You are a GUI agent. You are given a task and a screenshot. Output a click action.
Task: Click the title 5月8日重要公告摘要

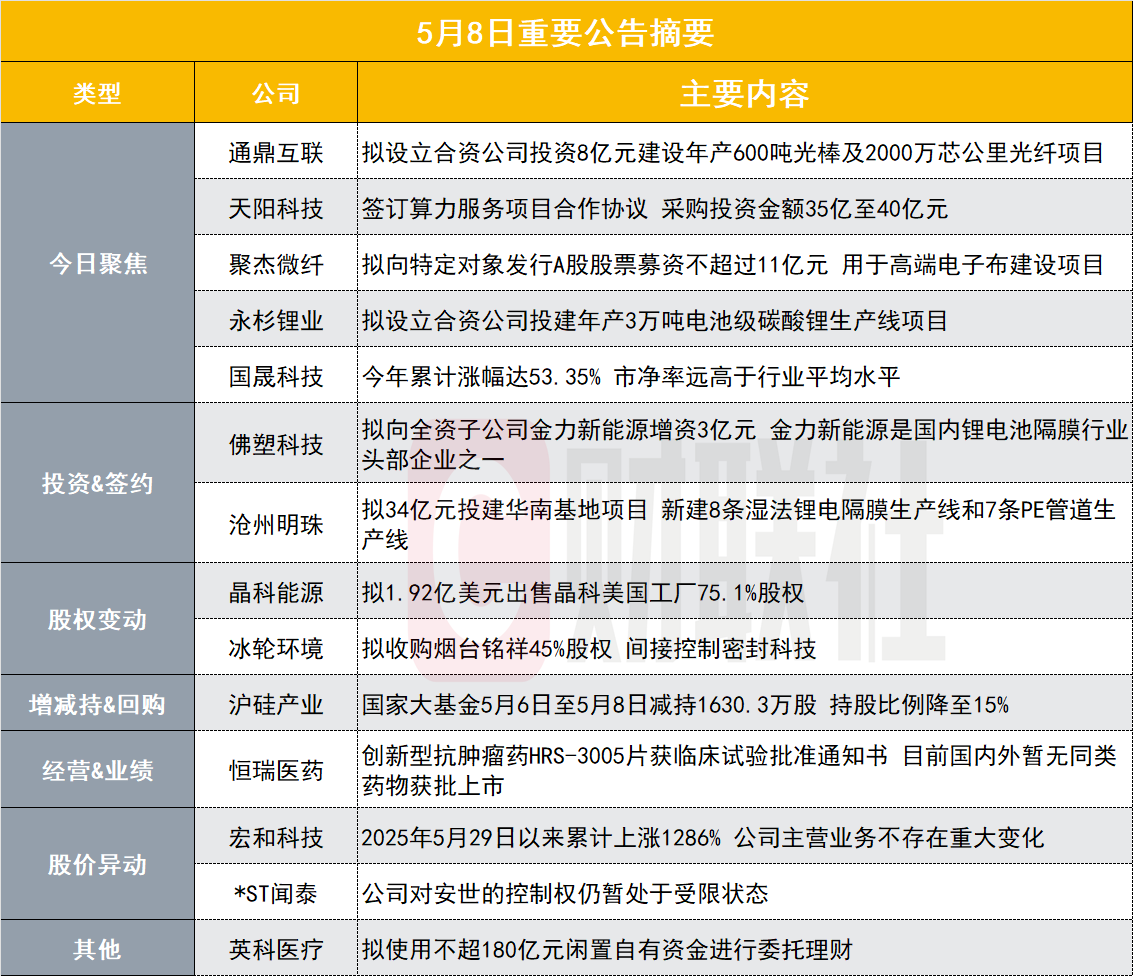[565, 33]
